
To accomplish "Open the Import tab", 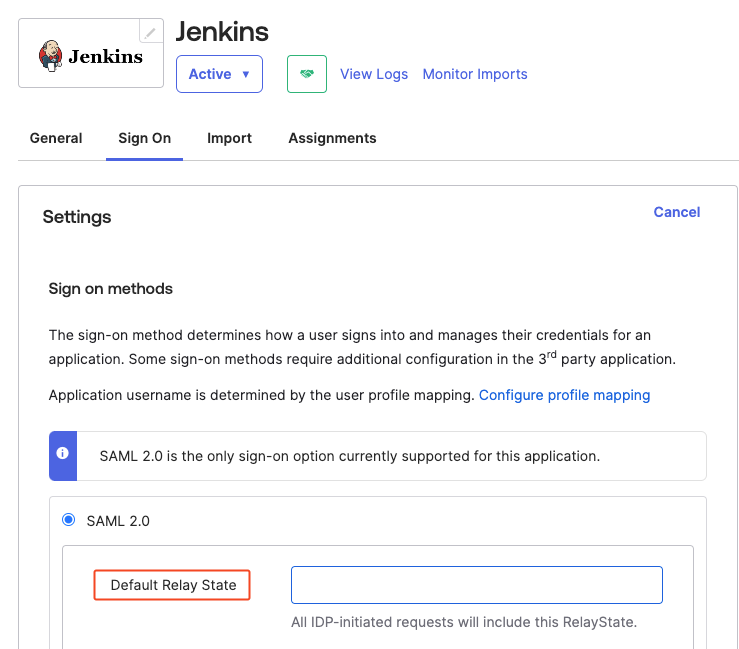I will coord(229,138).
